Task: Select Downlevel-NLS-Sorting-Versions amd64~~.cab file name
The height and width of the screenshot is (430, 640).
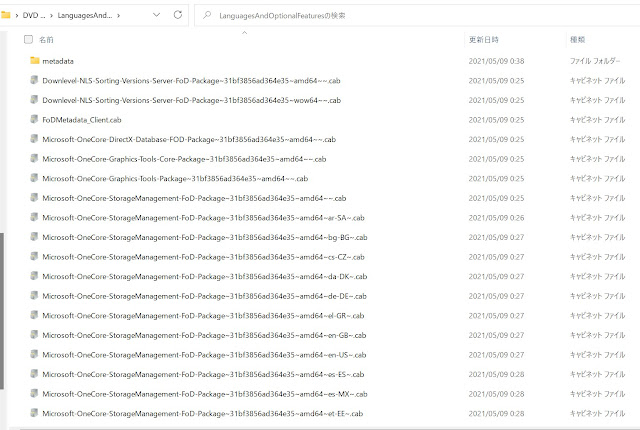Action: pyautogui.click(x=191, y=81)
